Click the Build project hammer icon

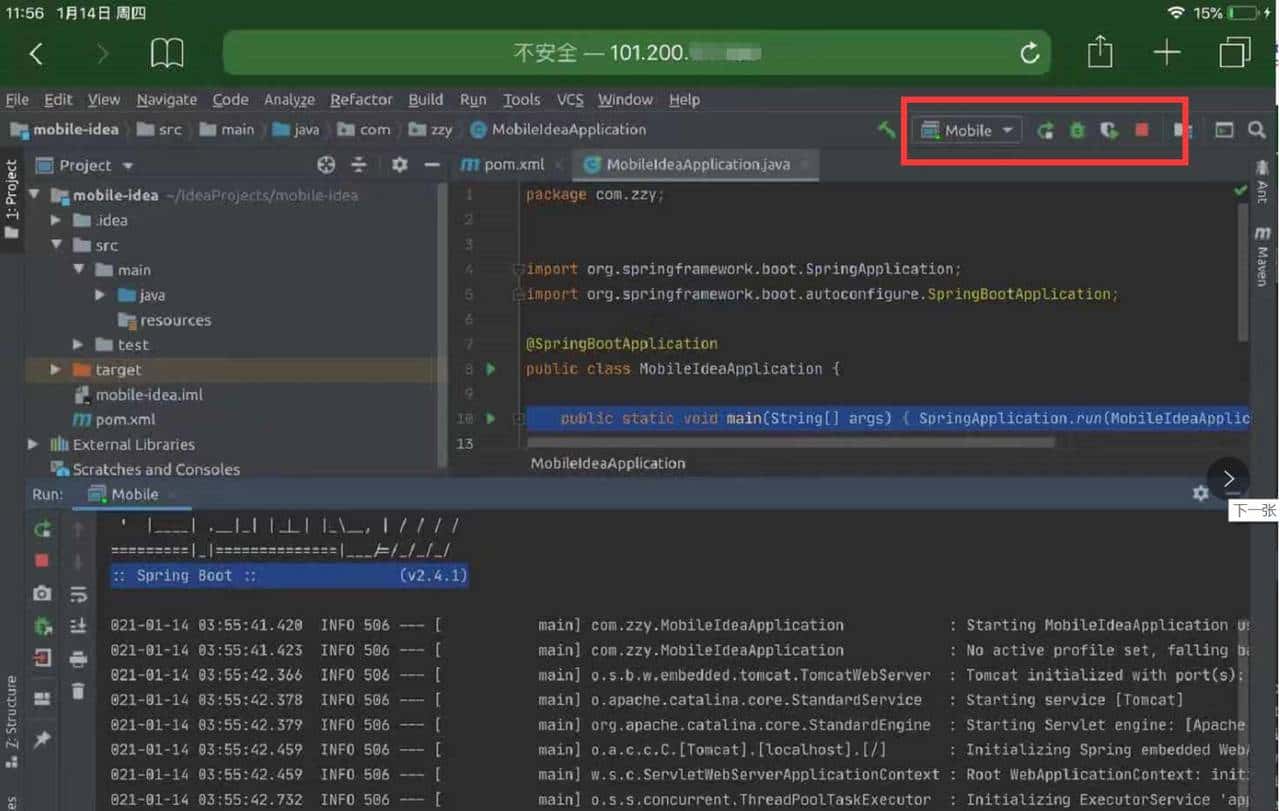click(886, 130)
